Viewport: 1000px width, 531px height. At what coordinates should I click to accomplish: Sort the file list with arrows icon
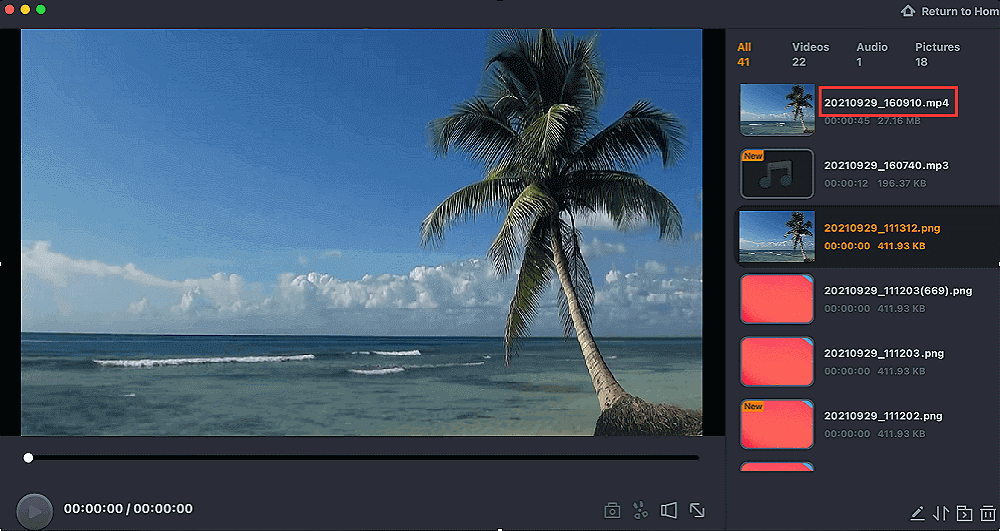pyautogui.click(x=940, y=514)
